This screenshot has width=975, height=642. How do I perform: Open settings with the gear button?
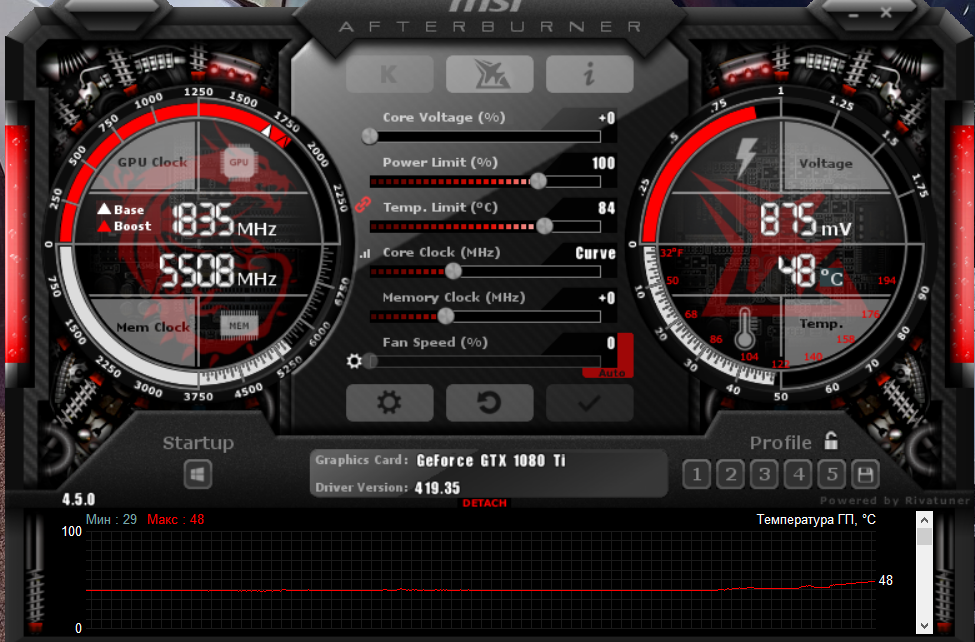pyautogui.click(x=390, y=402)
